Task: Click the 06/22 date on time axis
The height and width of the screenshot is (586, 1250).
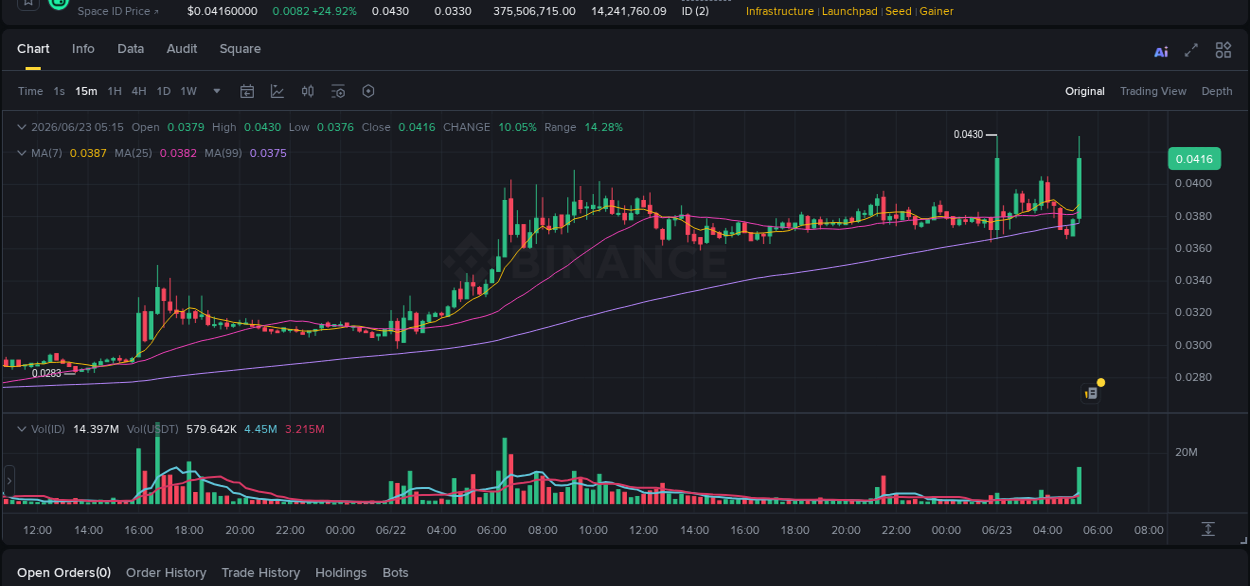Action: tap(390, 530)
